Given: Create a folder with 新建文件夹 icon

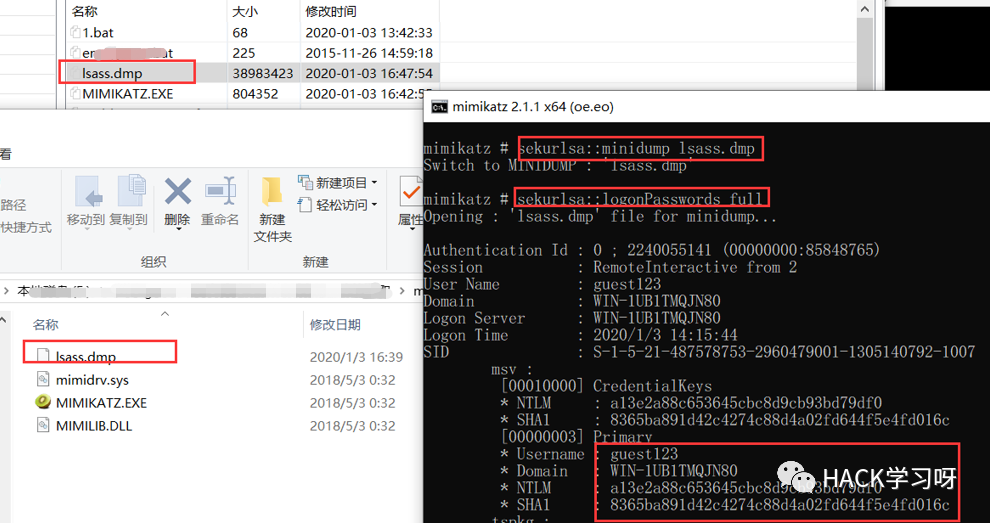Looking at the screenshot, I should click(272, 191).
